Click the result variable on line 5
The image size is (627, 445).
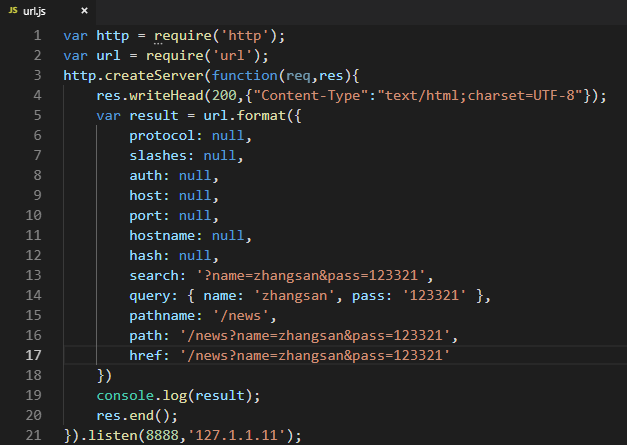tap(154, 116)
